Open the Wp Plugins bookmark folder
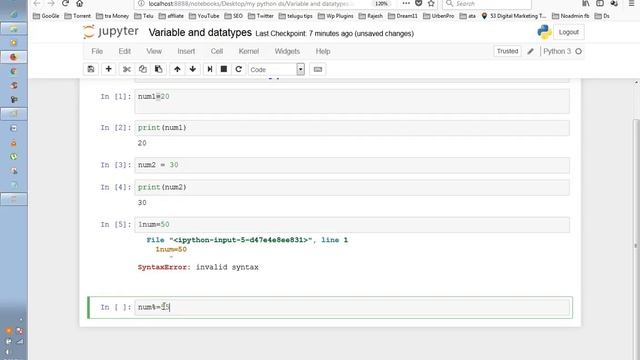The height and width of the screenshot is (360, 640). [x=336, y=16]
